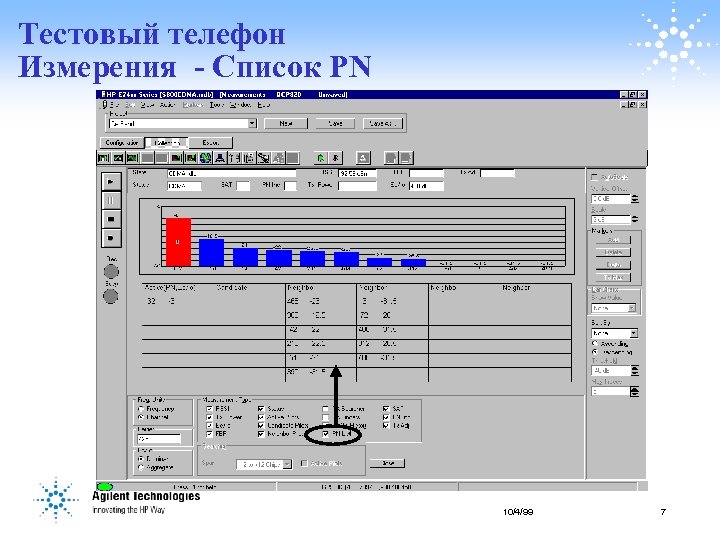720x540 pixels.
Task: Click the Tx Power value field
Action: [x=357, y=186]
